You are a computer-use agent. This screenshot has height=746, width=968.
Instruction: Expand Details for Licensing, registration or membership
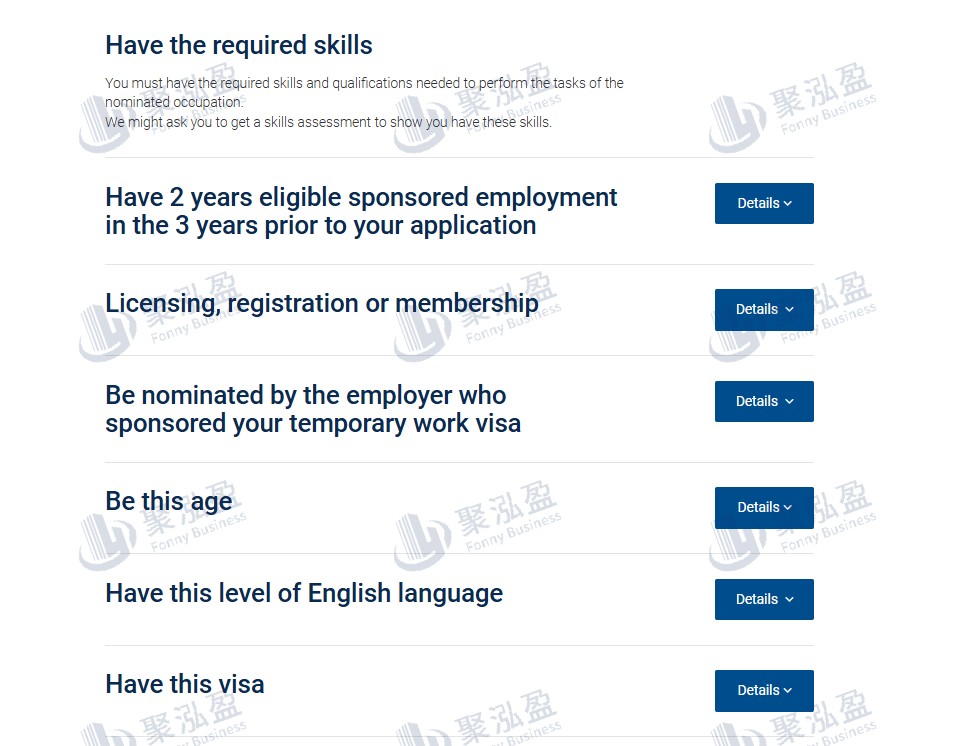(764, 309)
